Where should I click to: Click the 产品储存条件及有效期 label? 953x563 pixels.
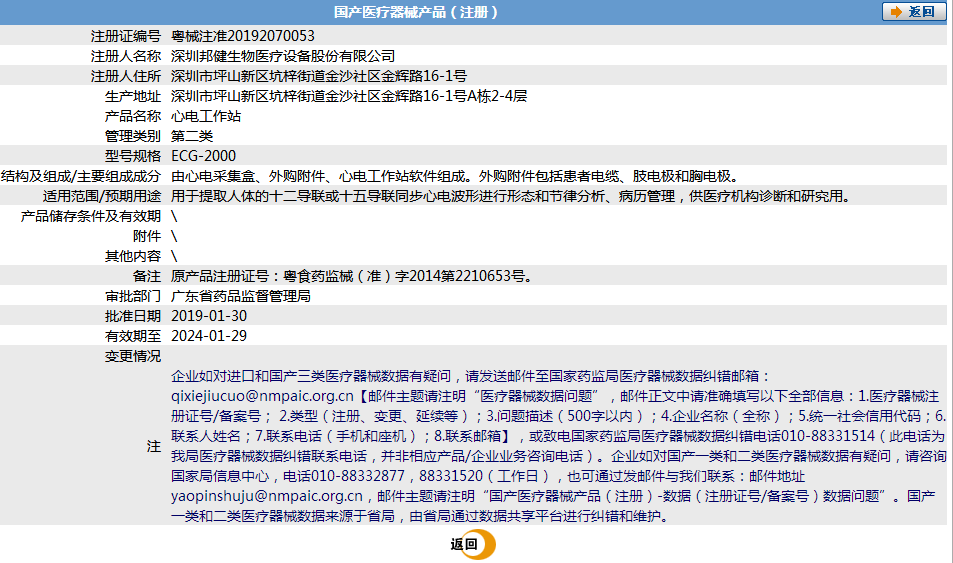click(91, 216)
